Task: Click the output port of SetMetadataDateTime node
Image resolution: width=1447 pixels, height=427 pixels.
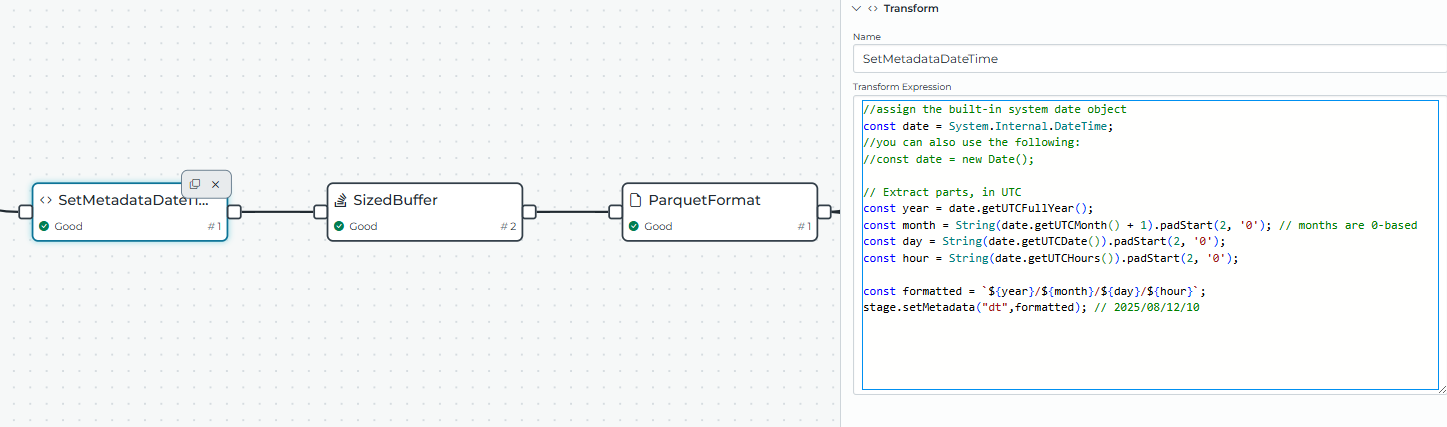Action: point(235,211)
